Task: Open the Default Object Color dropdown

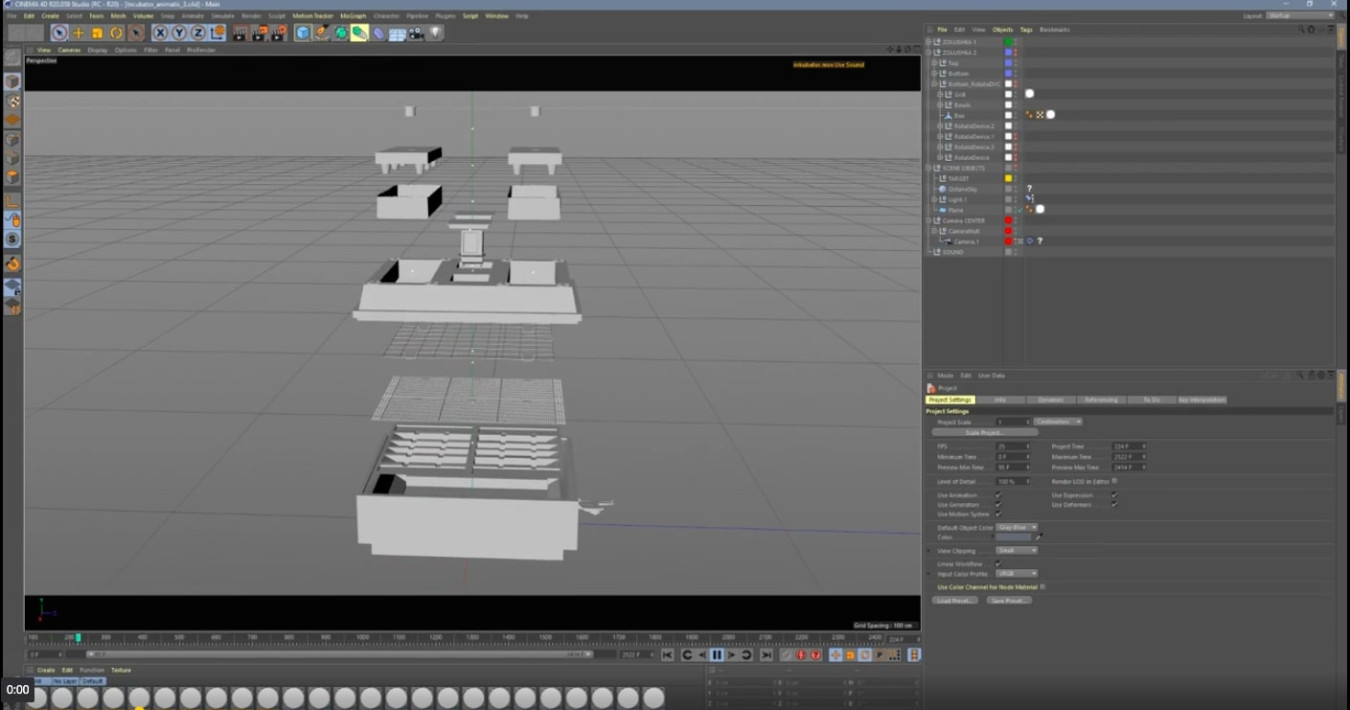Action: click(1017, 527)
